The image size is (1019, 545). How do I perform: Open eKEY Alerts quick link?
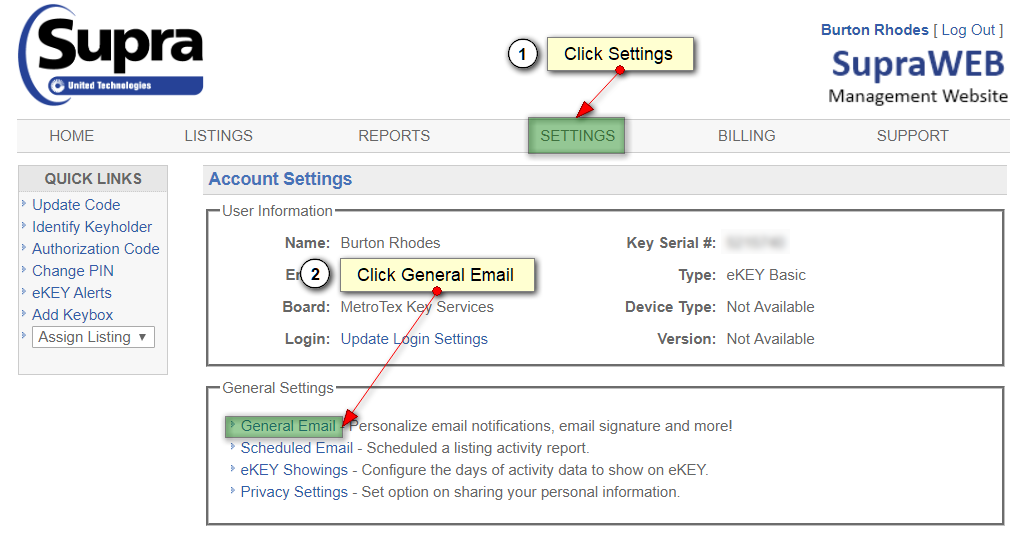pyautogui.click(x=71, y=293)
